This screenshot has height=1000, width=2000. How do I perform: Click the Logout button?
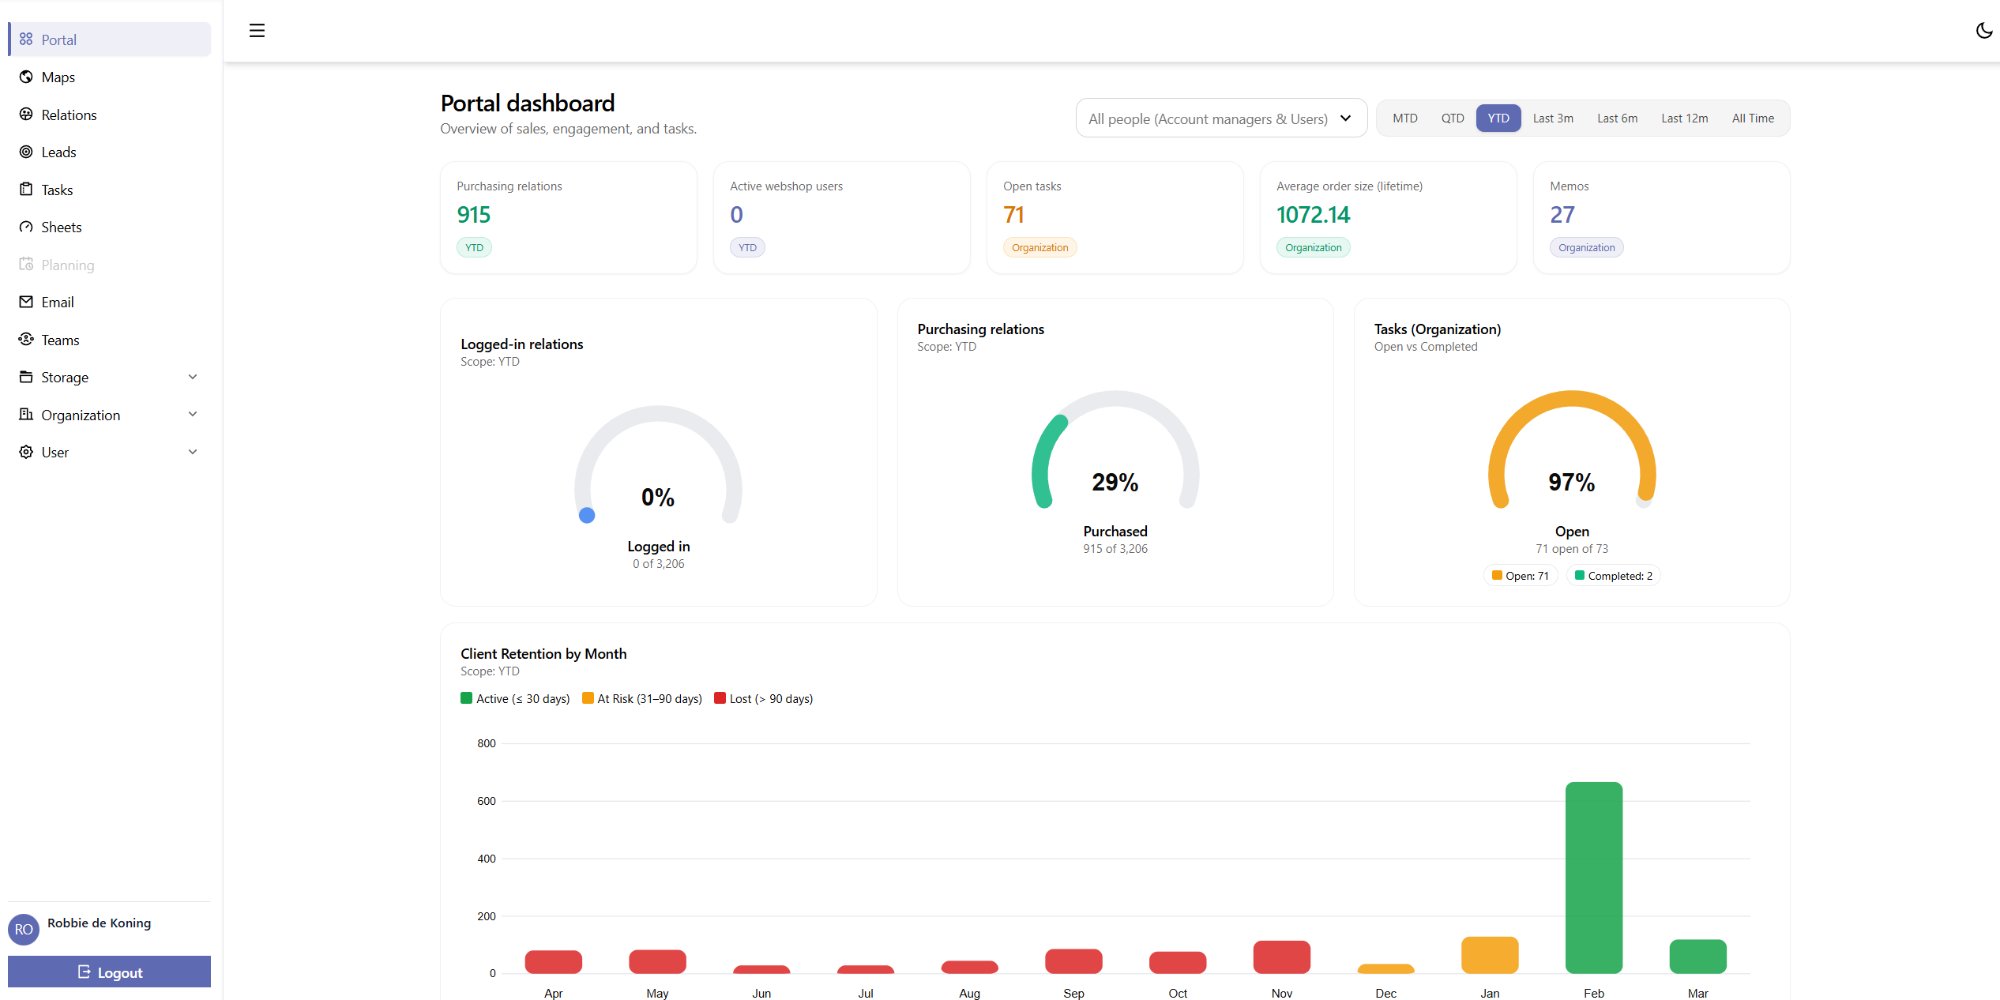pyautogui.click(x=110, y=972)
